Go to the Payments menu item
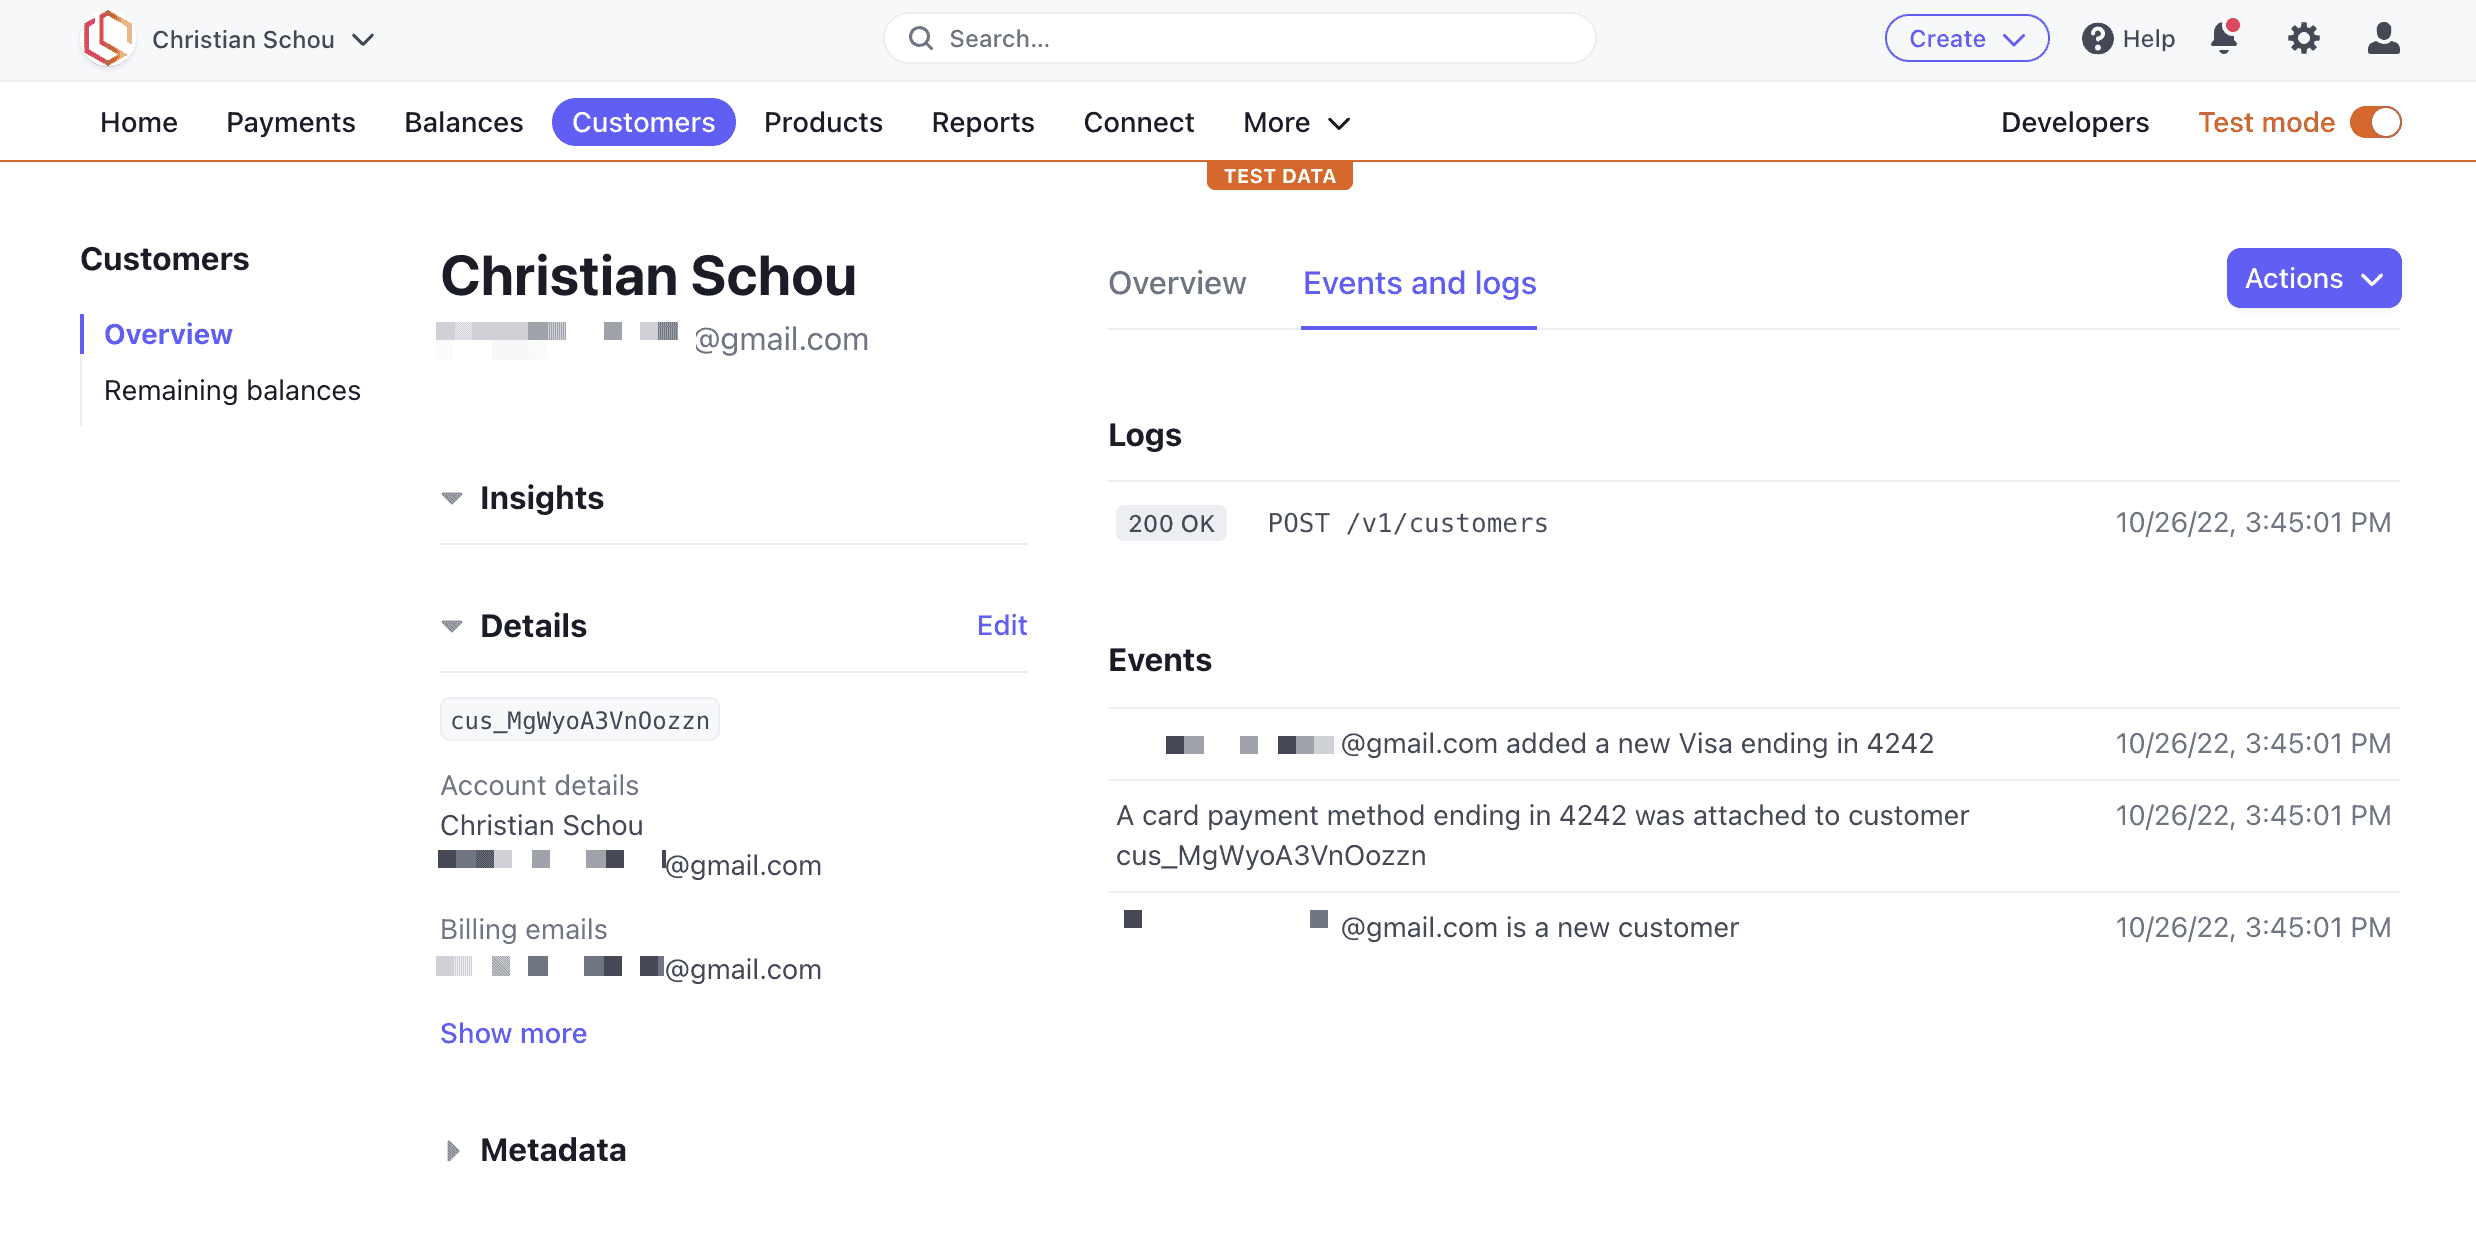This screenshot has width=2476, height=1242. point(291,122)
